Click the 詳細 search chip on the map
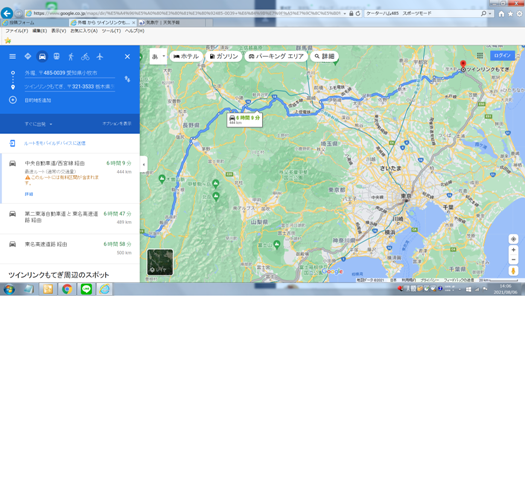The image size is (525, 480). (324, 56)
